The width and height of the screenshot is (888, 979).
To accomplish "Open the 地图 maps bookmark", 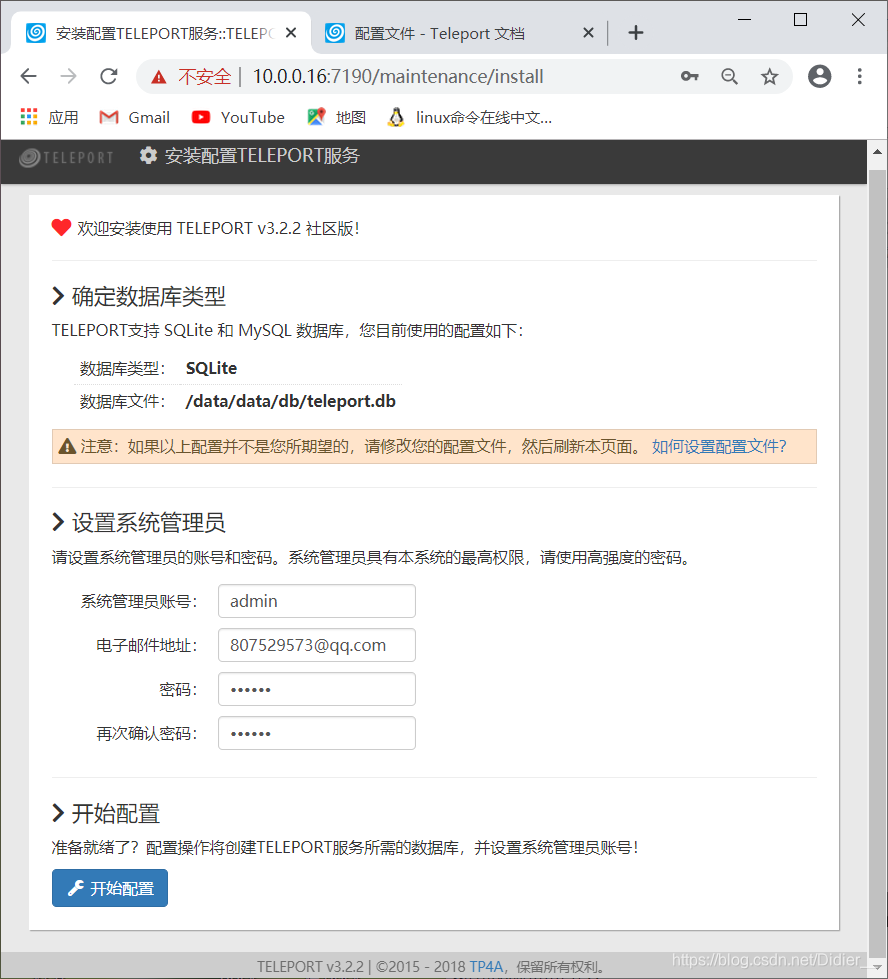I will click(x=336, y=117).
